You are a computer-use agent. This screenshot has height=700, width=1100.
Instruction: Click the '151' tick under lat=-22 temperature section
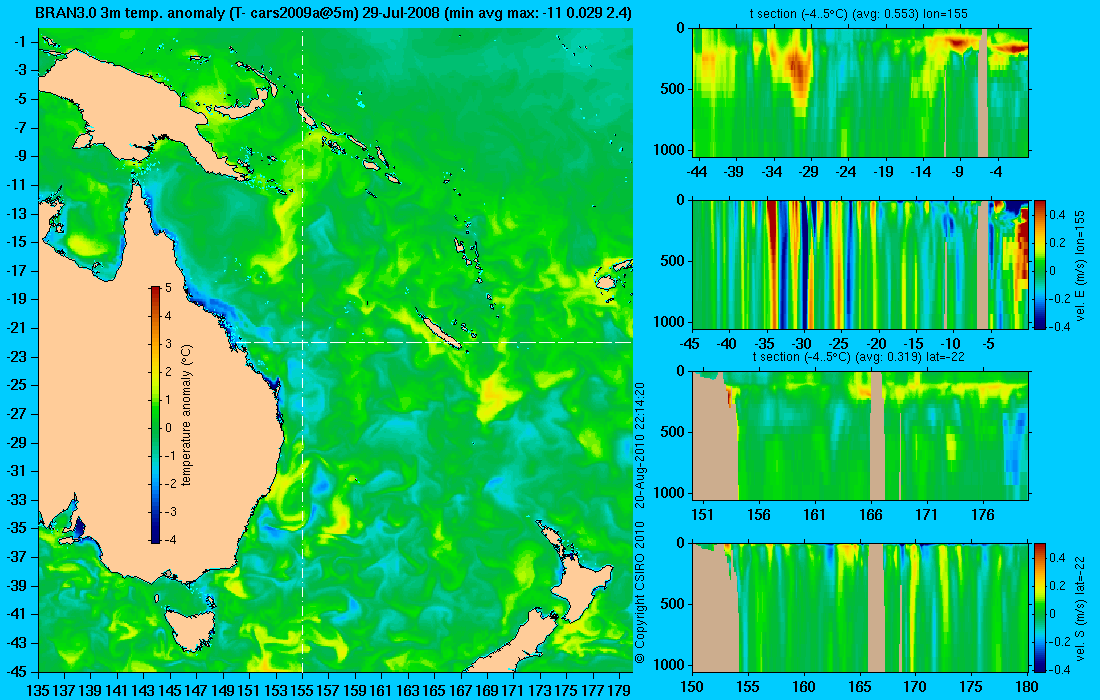[x=702, y=515]
